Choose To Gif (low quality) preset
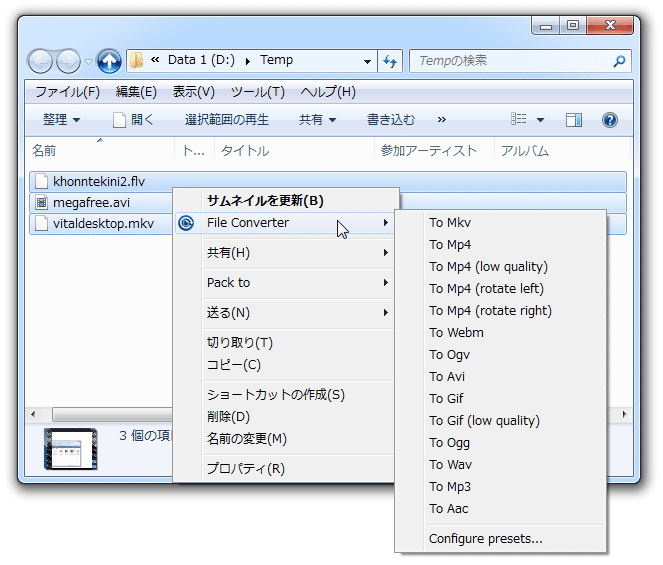The image size is (663, 565). point(500,421)
